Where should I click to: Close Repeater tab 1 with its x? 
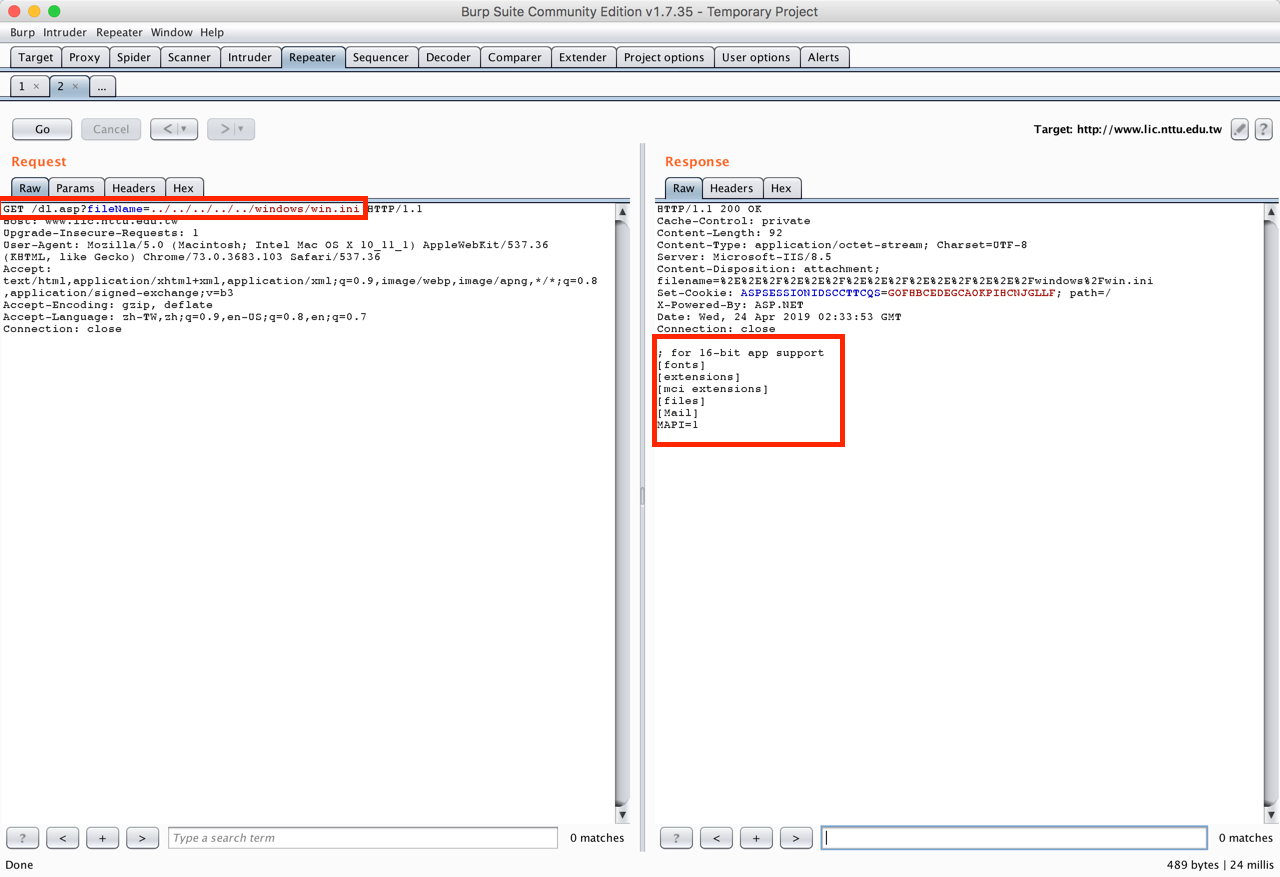37,87
